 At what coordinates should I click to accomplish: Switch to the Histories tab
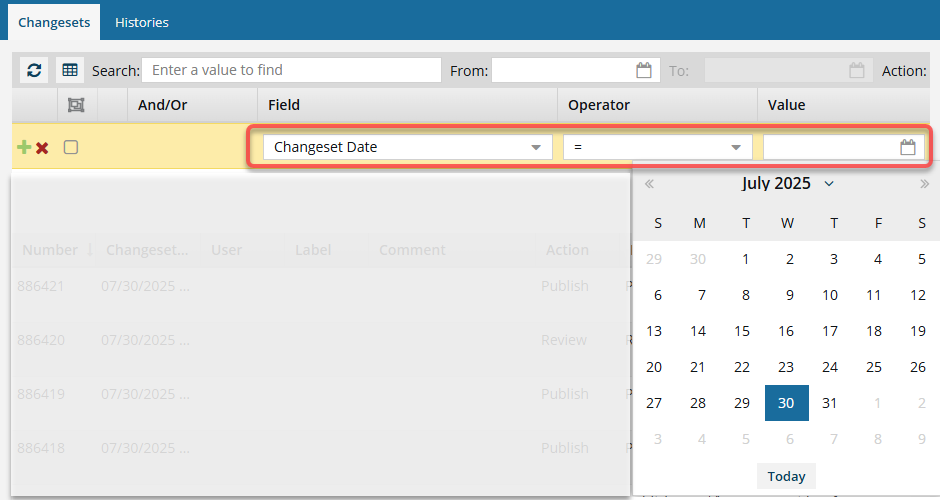pyautogui.click(x=141, y=22)
